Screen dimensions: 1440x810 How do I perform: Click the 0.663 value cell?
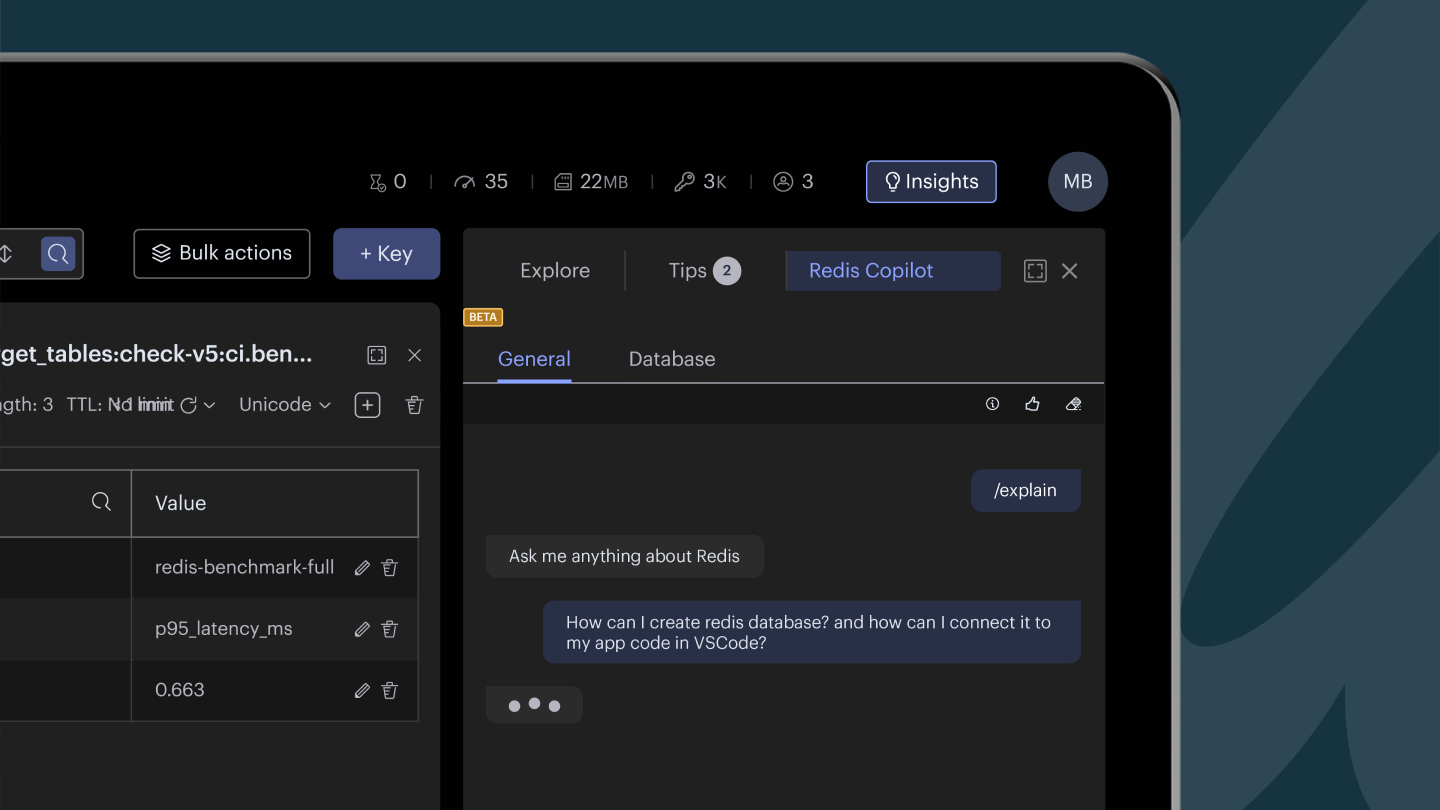(180, 690)
